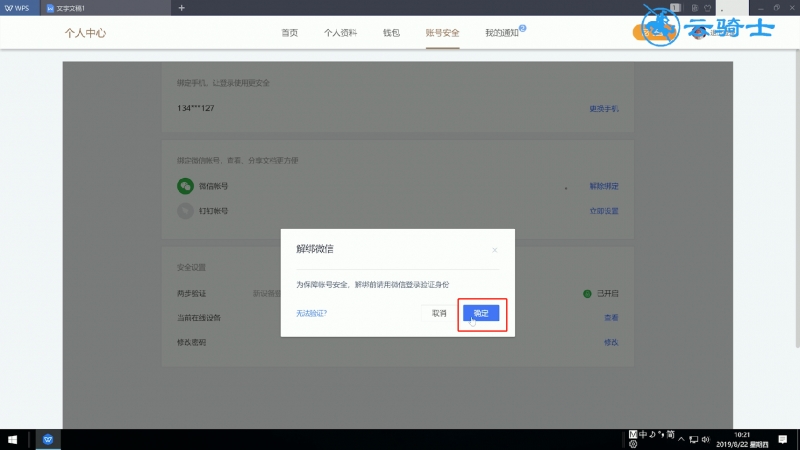Click the green WeChat account icon
This screenshot has height=450, width=800.
pos(185,186)
